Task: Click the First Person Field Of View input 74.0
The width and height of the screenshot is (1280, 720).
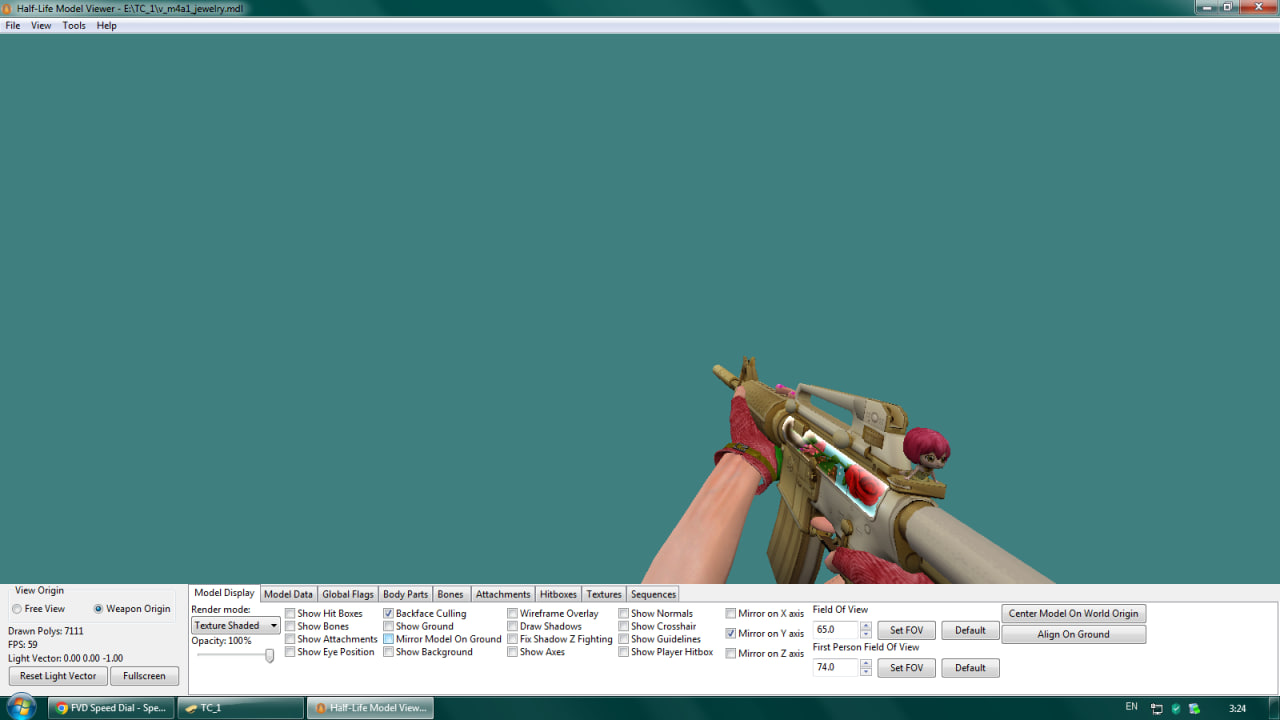Action: point(836,668)
